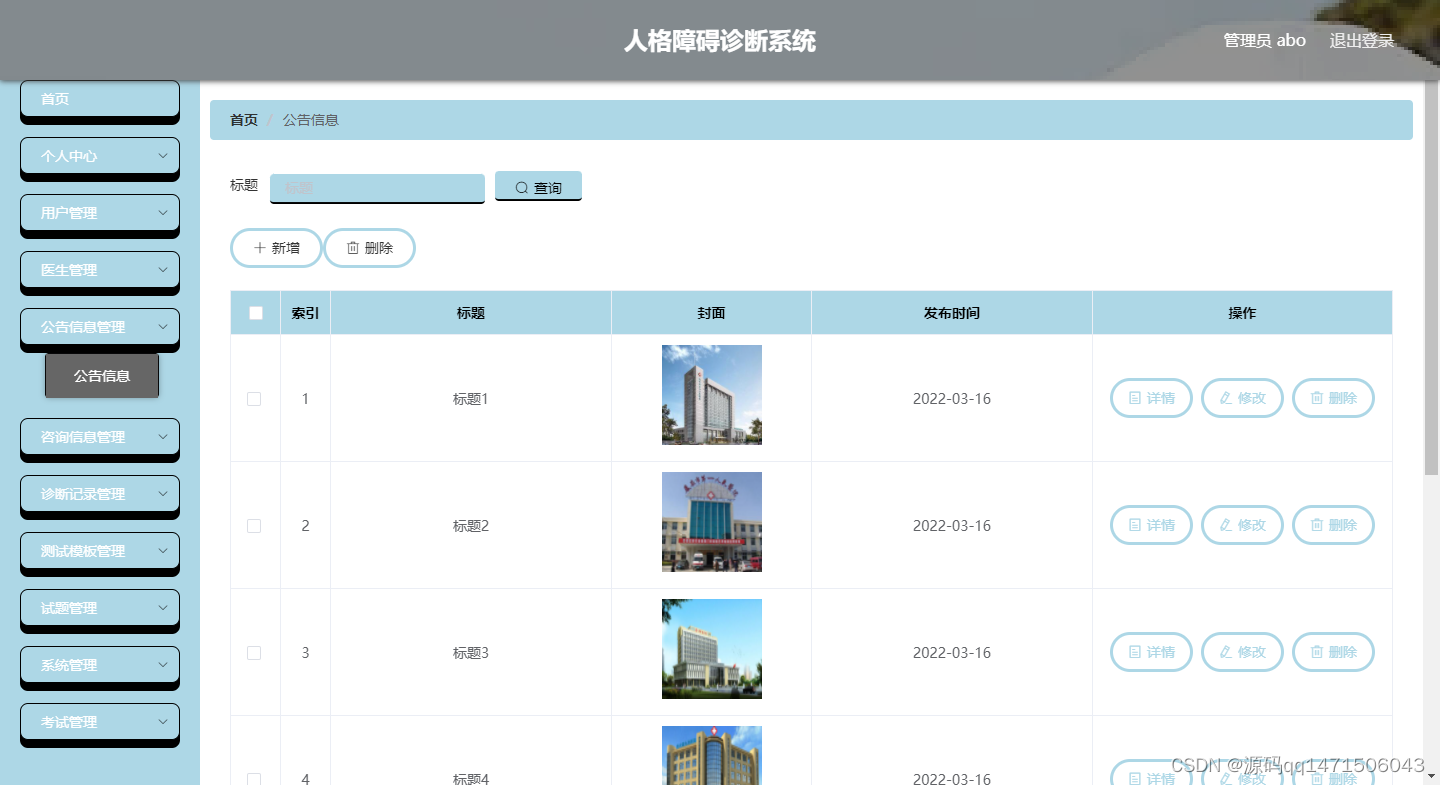Open the cover thumbnail for 标题3
Image resolution: width=1440 pixels, height=785 pixels.
[x=712, y=649]
